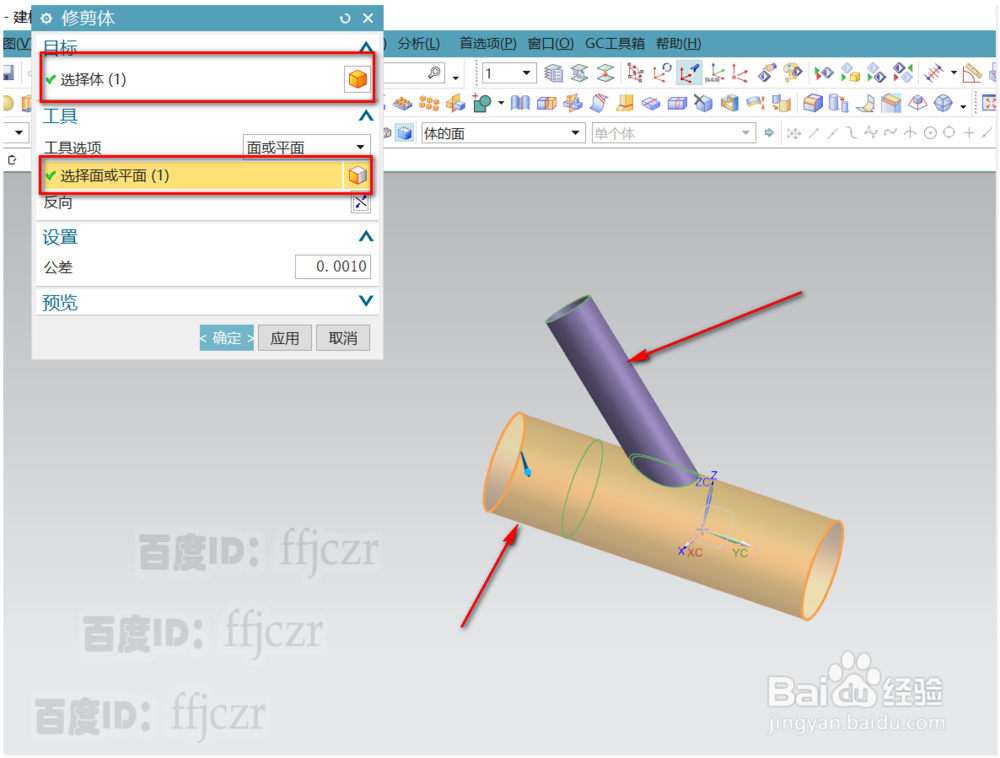Close the 修剪体 dialog

tap(368, 18)
